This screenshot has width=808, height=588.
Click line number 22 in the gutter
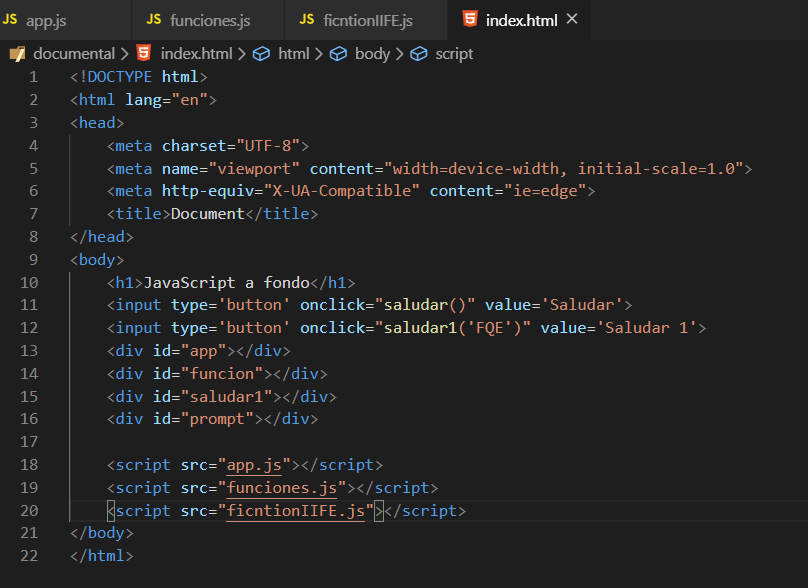pyautogui.click(x=29, y=556)
